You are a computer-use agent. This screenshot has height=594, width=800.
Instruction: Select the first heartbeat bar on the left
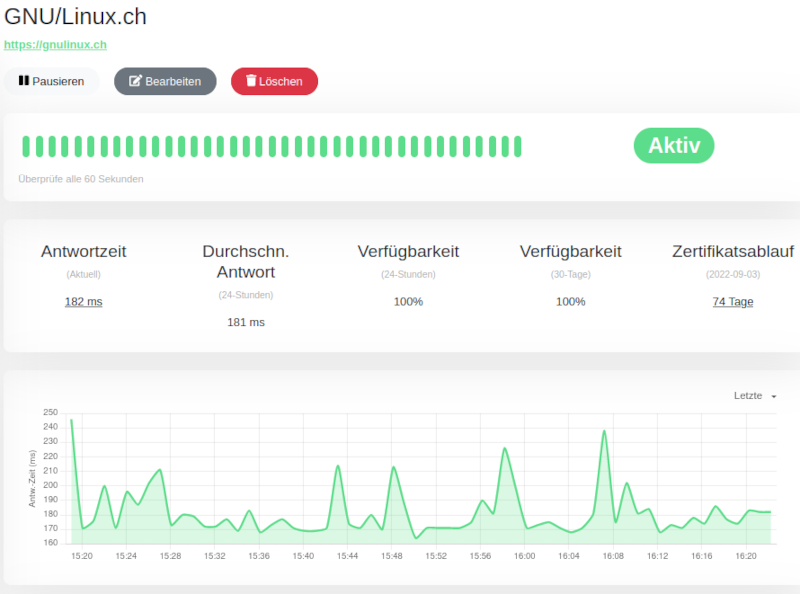tap(26, 146)
